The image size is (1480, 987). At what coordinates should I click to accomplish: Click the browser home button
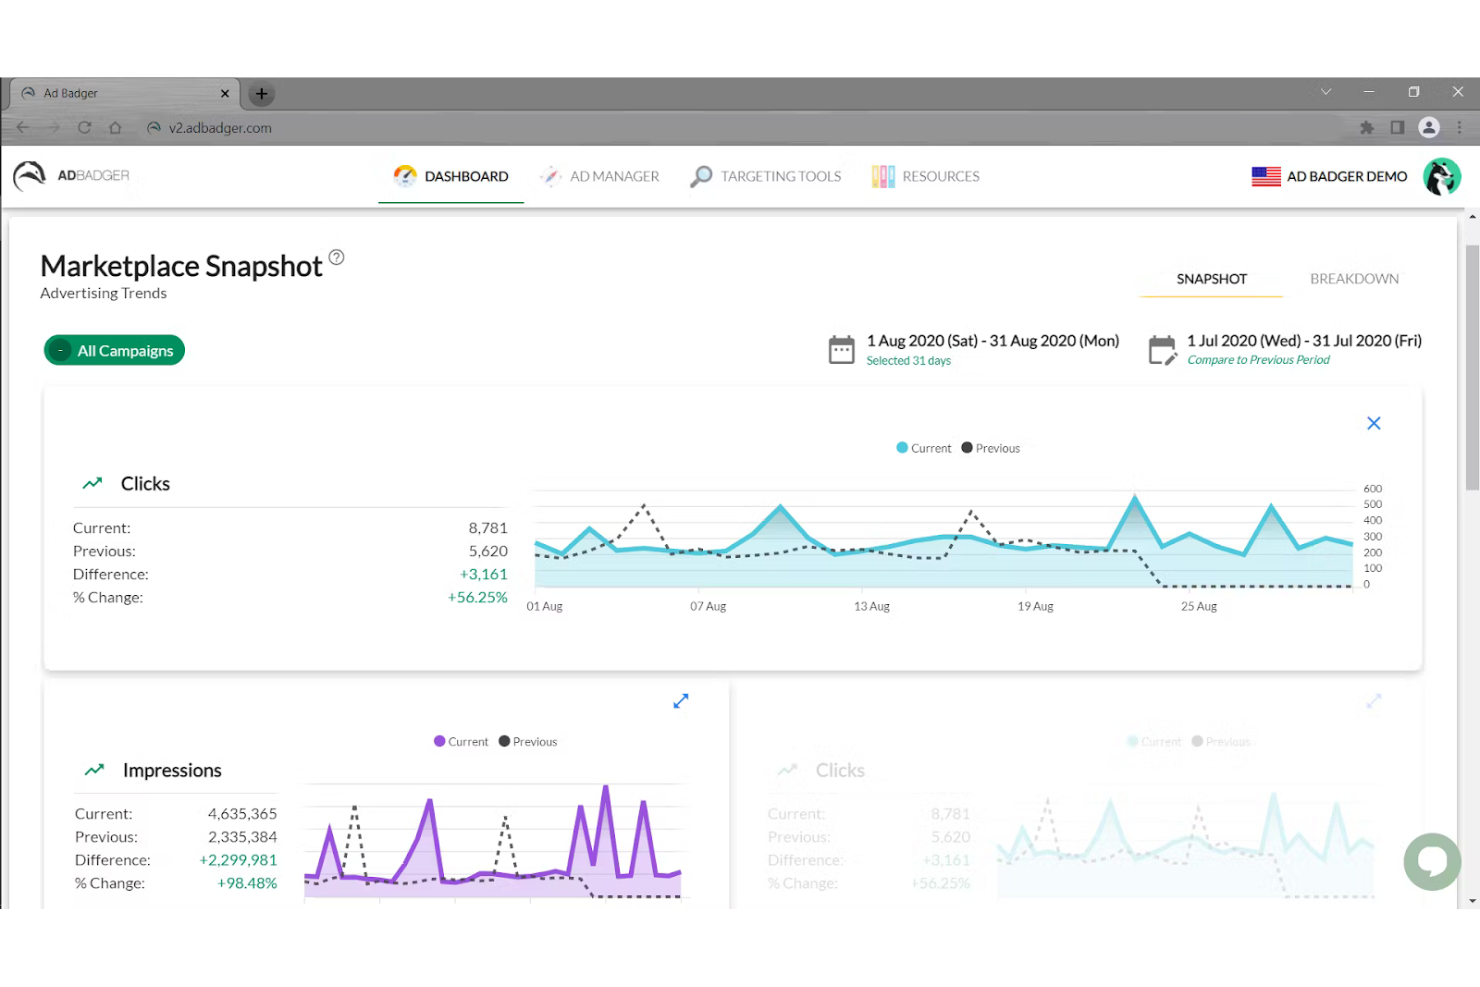coord(115,128)
